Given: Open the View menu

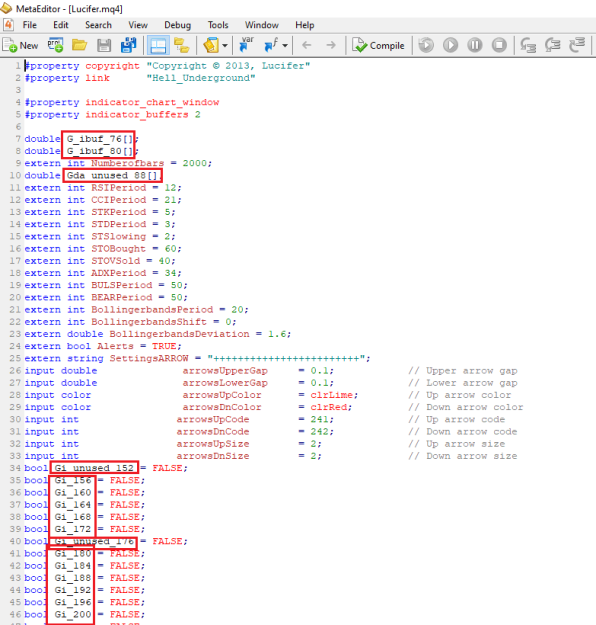Looking at the screenshot, I should point(138,25).
